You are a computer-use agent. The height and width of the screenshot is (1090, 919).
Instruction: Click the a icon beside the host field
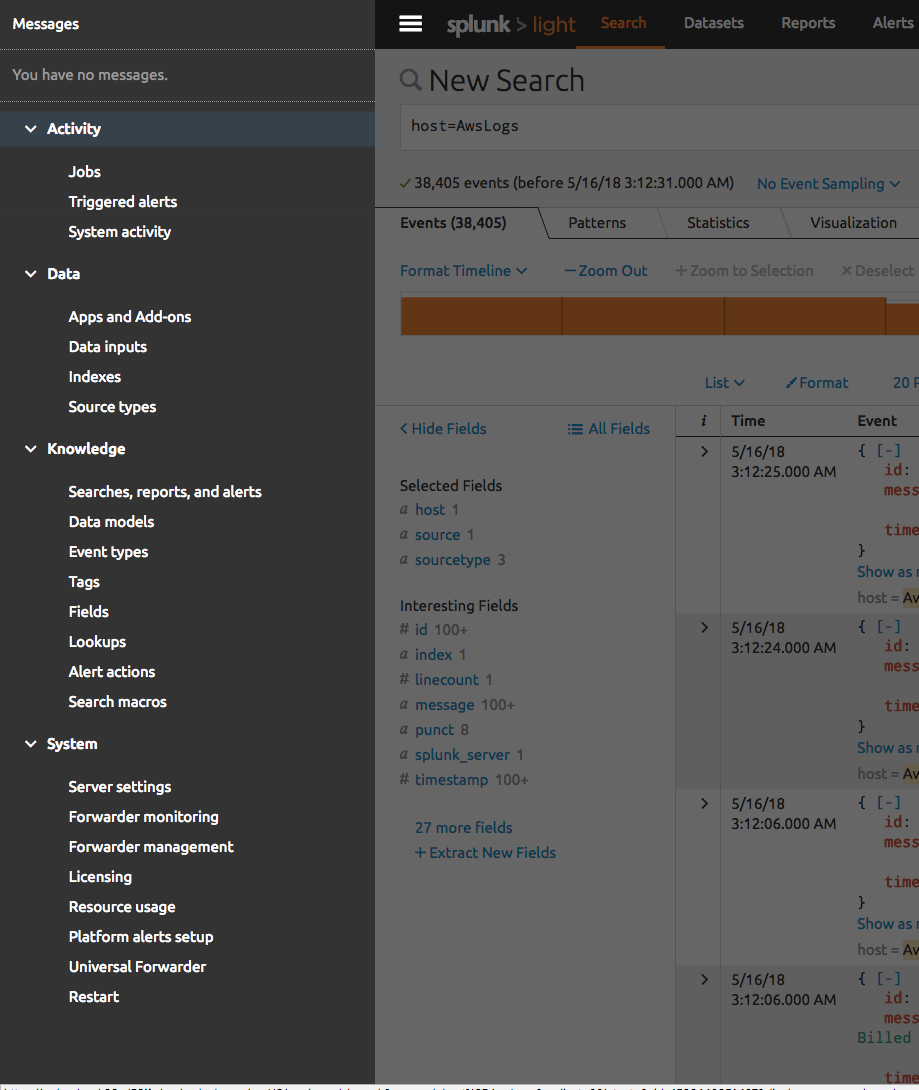[x=406, y=509]
